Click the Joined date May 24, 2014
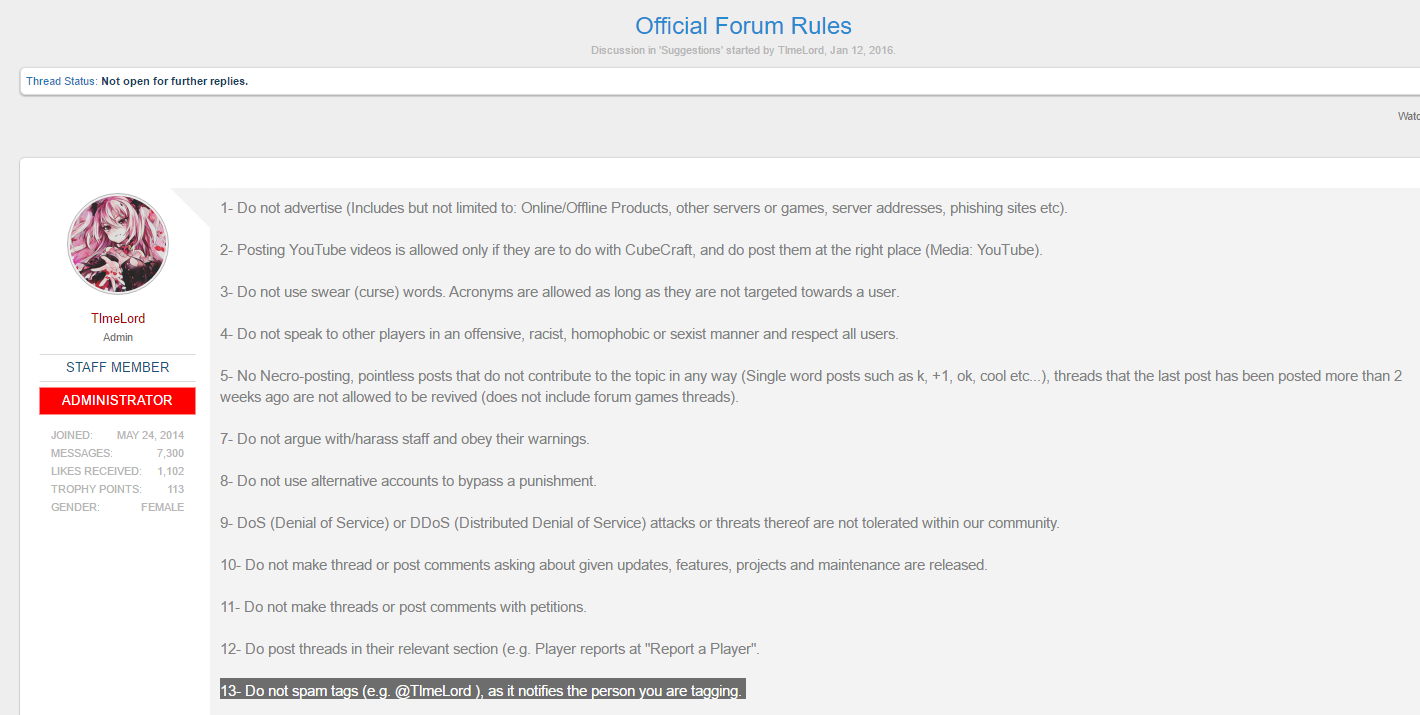This screenshot has width=1420, height=715. click(x=150, y=435)
